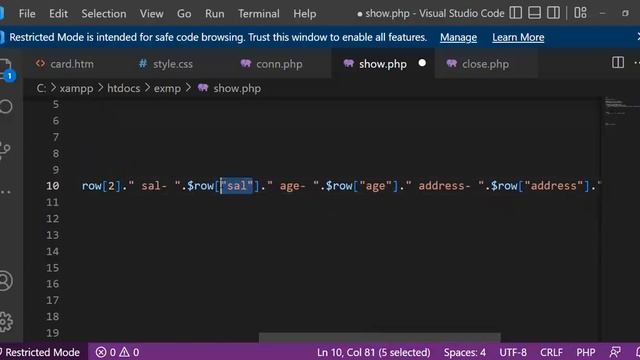This screenshot has width=640, height=360.
Task: Open the Terminal menu
Action: (259, 13)
